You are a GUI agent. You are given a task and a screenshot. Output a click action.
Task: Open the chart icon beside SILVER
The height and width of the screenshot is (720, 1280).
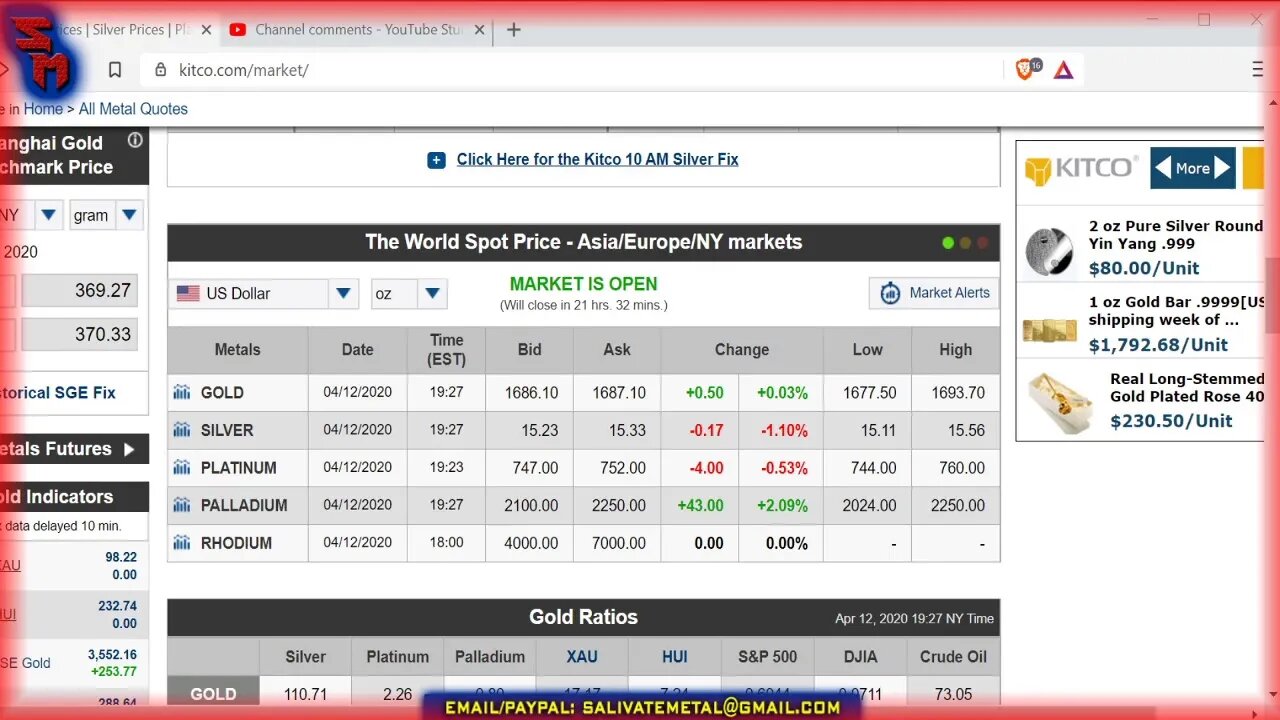(181, 430)
